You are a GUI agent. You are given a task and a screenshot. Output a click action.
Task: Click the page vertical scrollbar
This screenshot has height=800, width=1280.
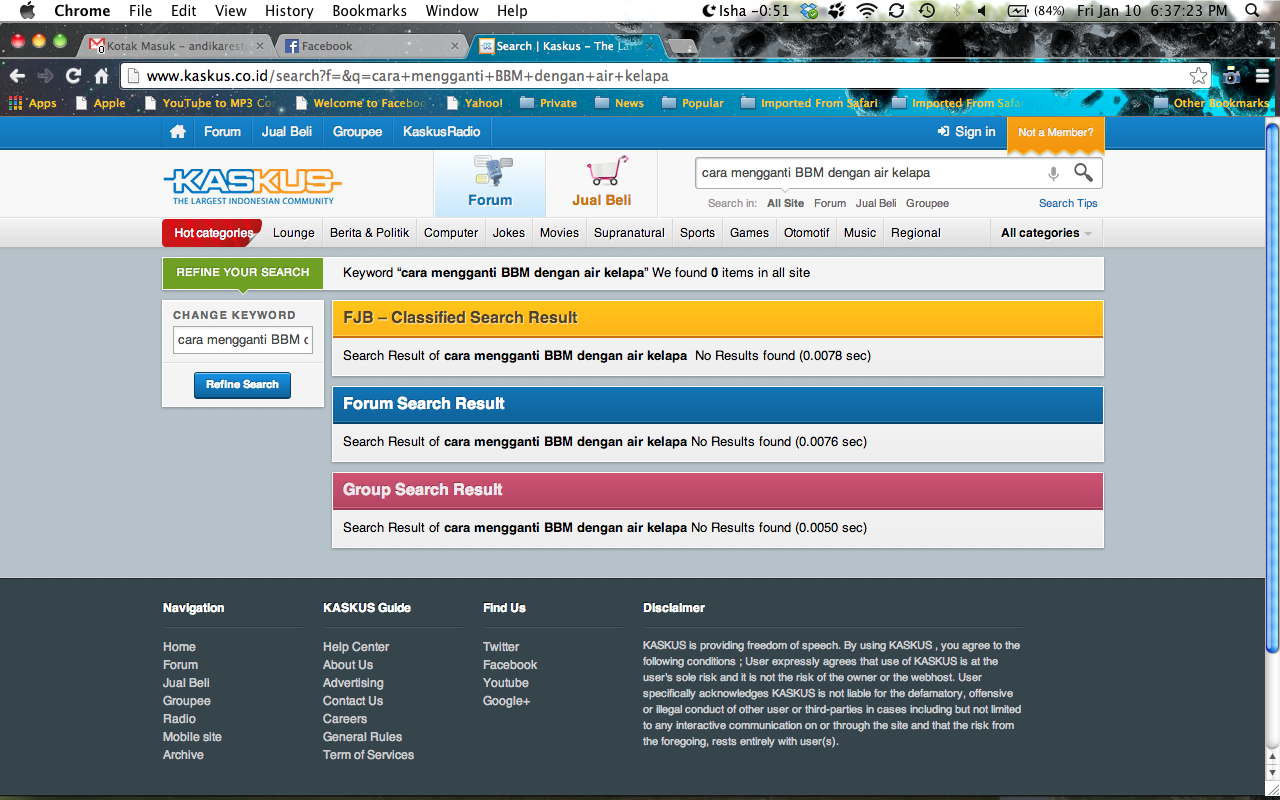1272,387
